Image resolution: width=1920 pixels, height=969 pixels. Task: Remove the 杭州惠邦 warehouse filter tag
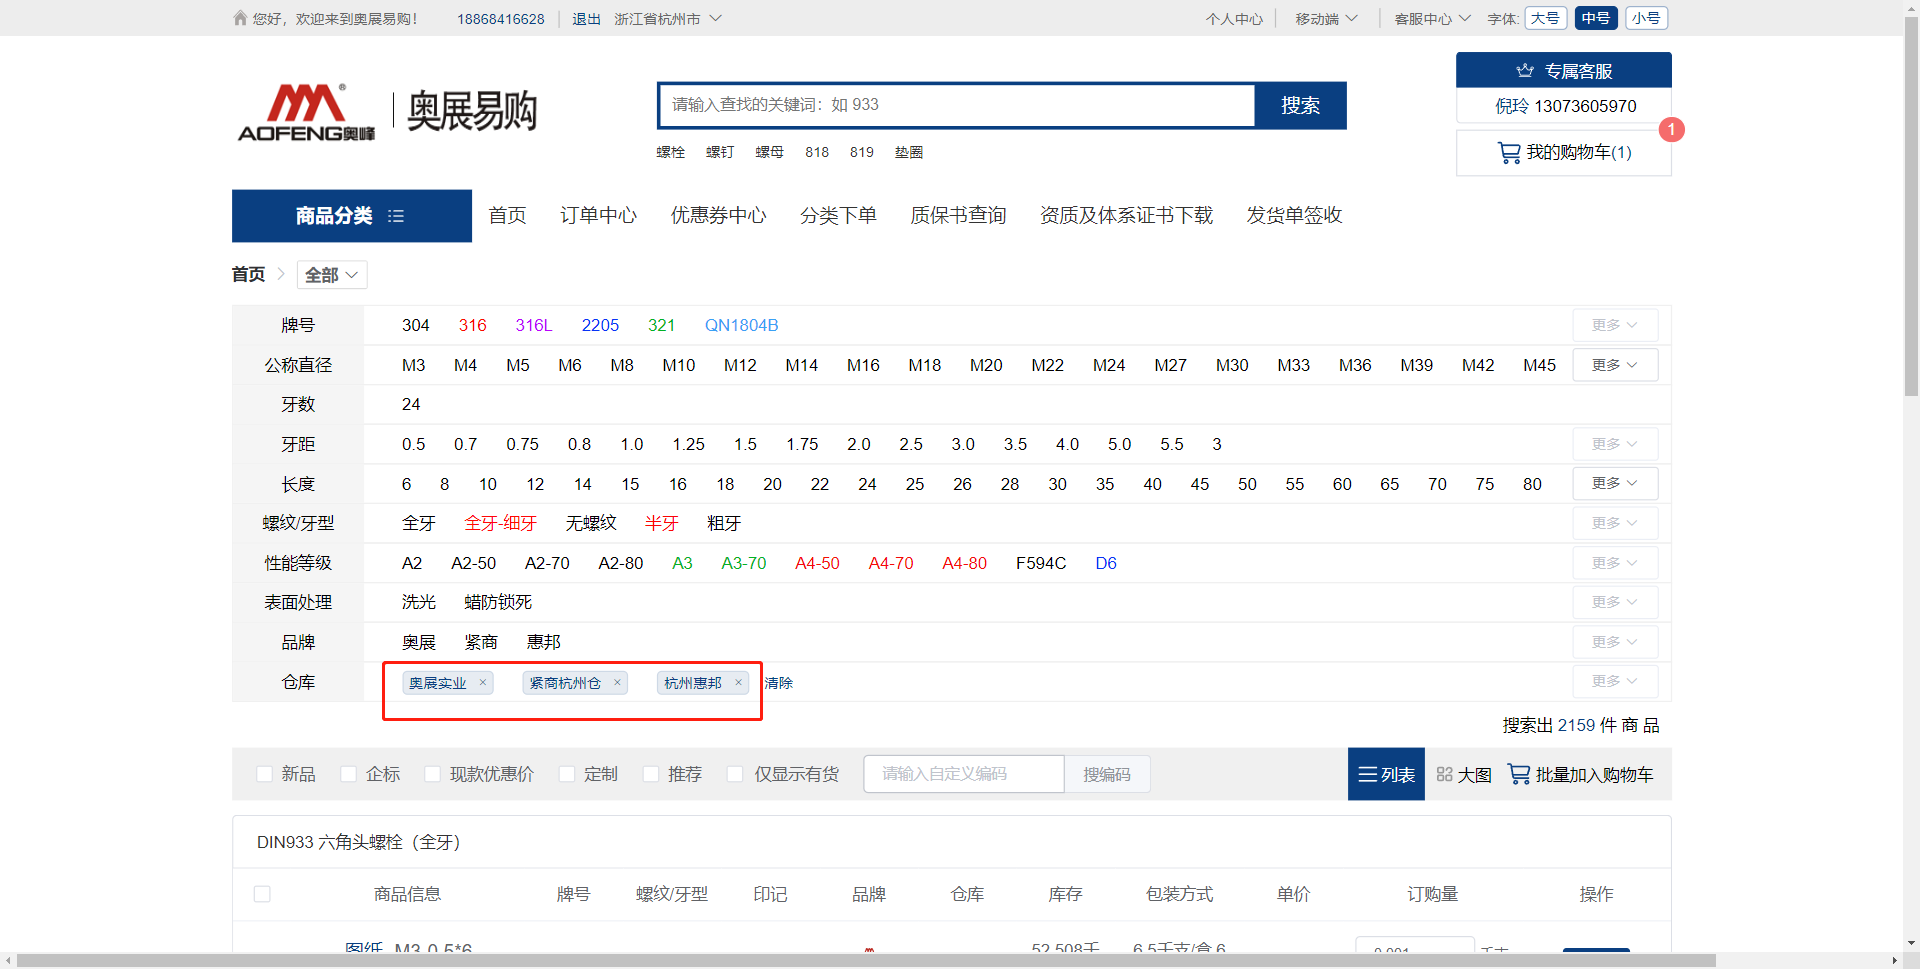pos(738,682)
